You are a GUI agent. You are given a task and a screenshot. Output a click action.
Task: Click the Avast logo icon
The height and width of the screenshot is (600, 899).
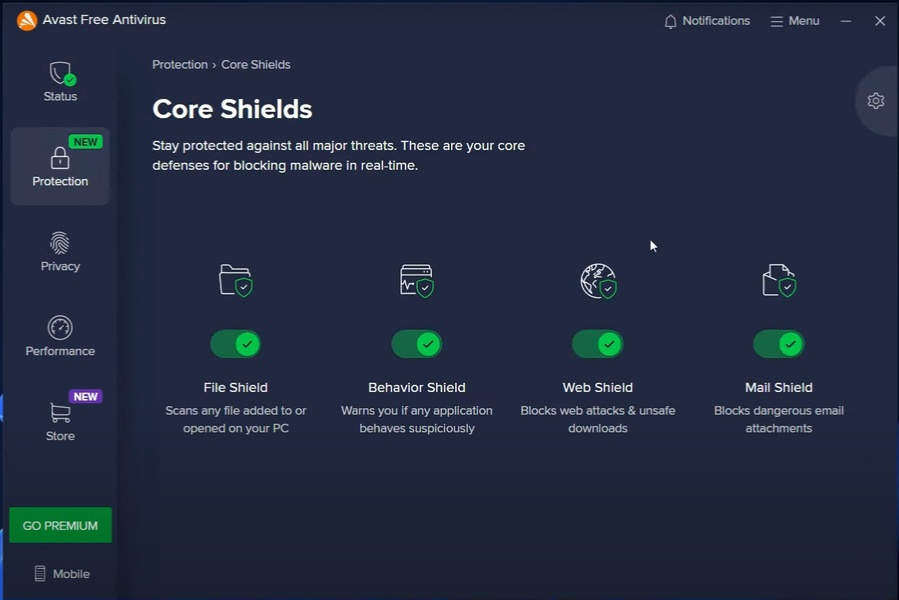tap(27, 20)
